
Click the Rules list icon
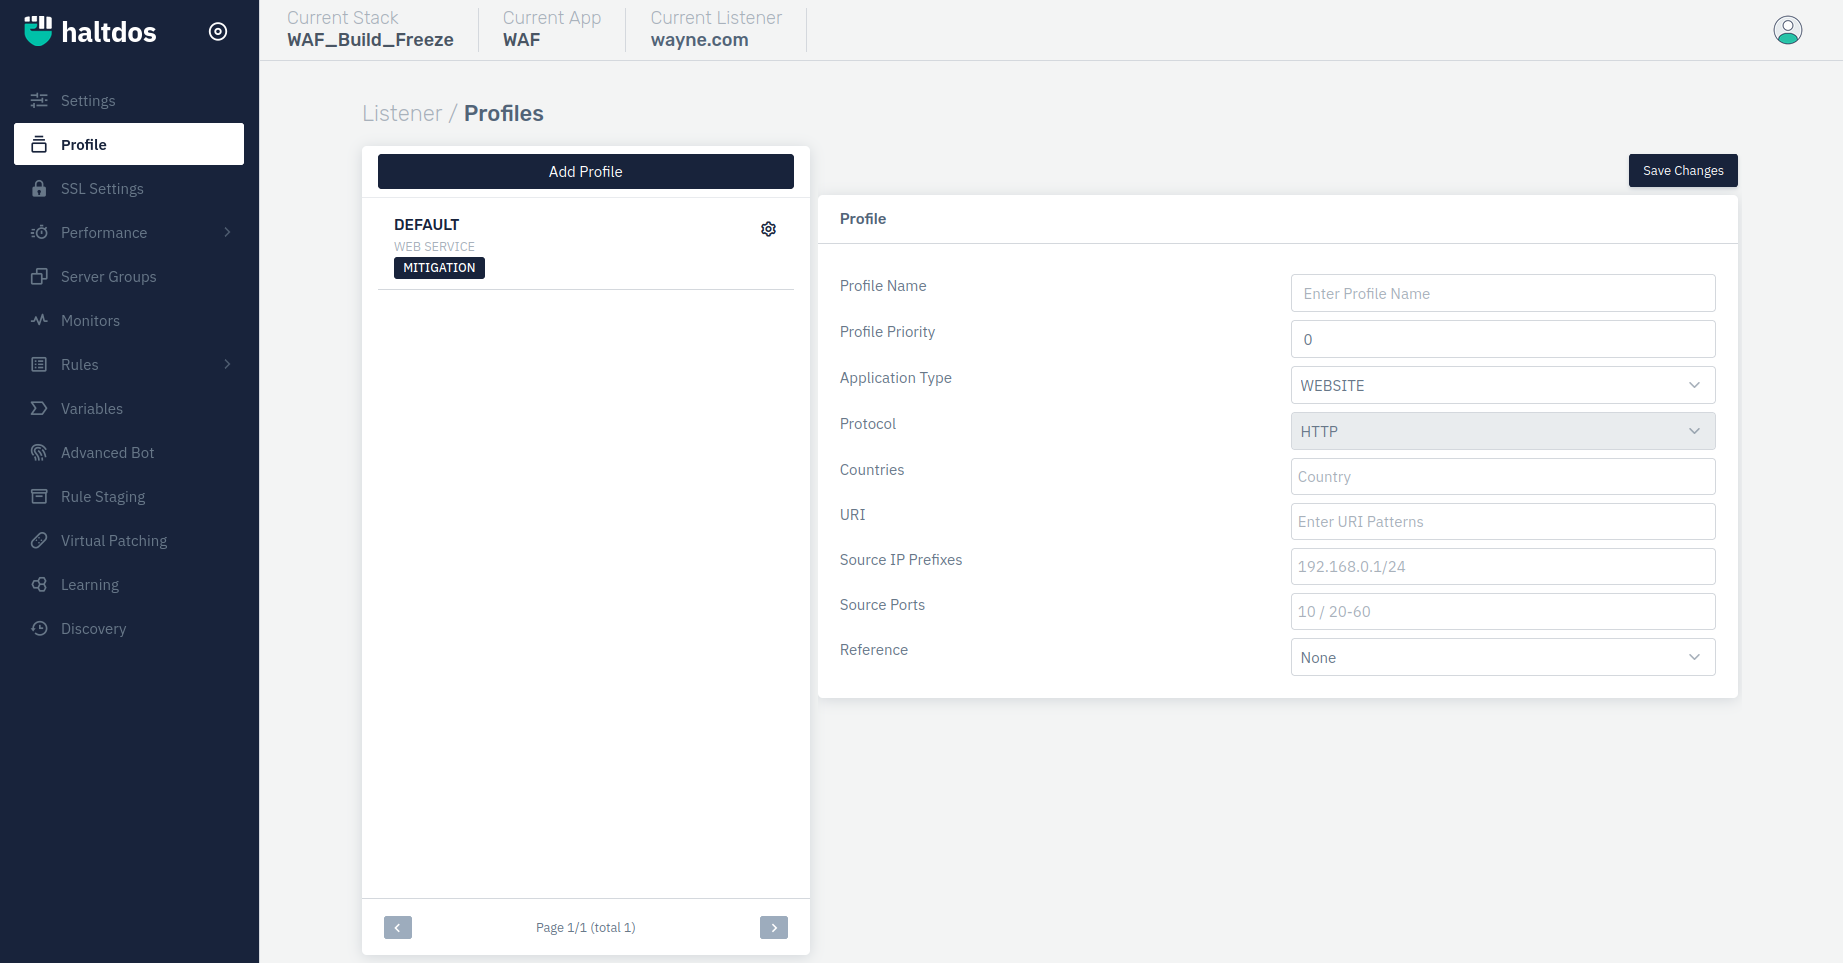click(x=39, y=364)
